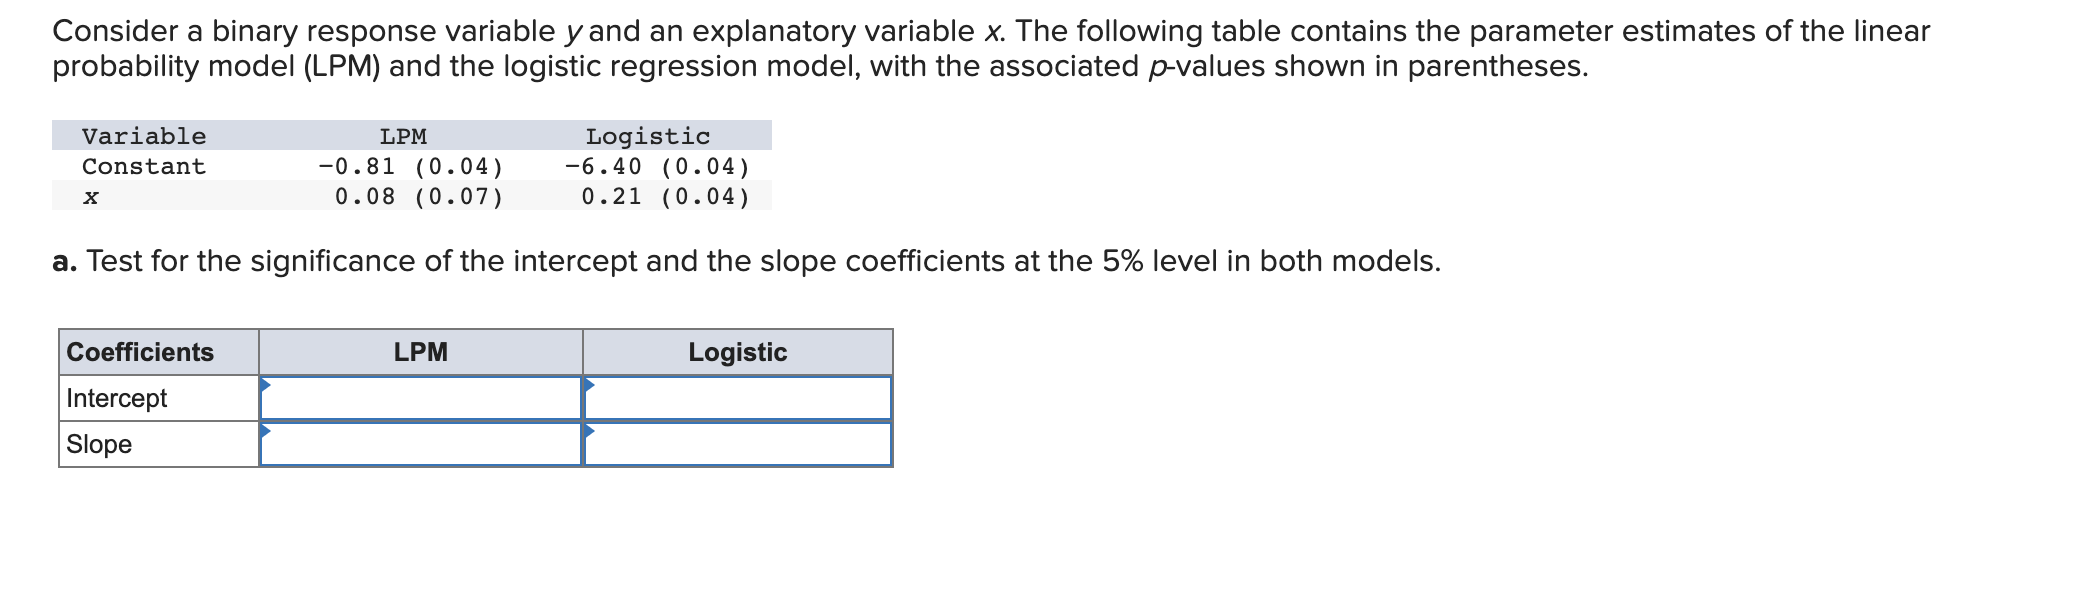Image resolution: width=2096 pixels, height=614 pixels.
Task: Click the blue triangle in the Slope LPM cell
Action: tap(266, 430)
